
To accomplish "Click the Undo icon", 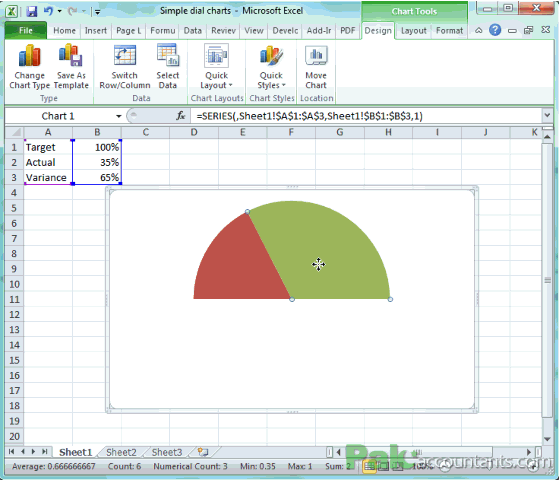I will (x=48, y=11).
